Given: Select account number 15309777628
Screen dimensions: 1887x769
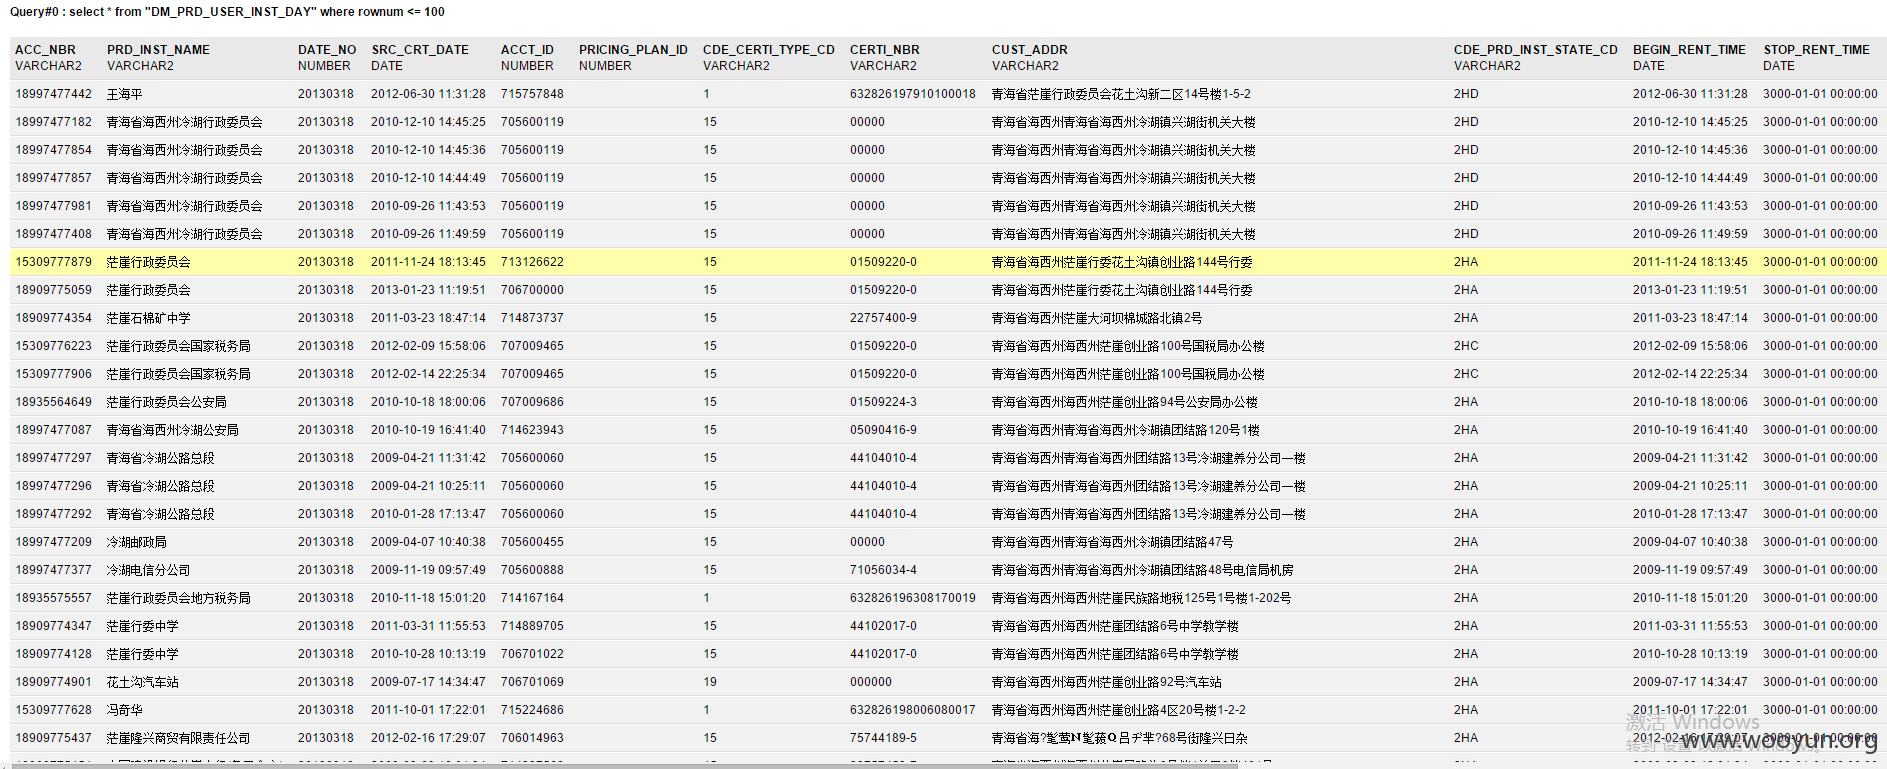Looking at the screenshot, I should tap(53, 710).
